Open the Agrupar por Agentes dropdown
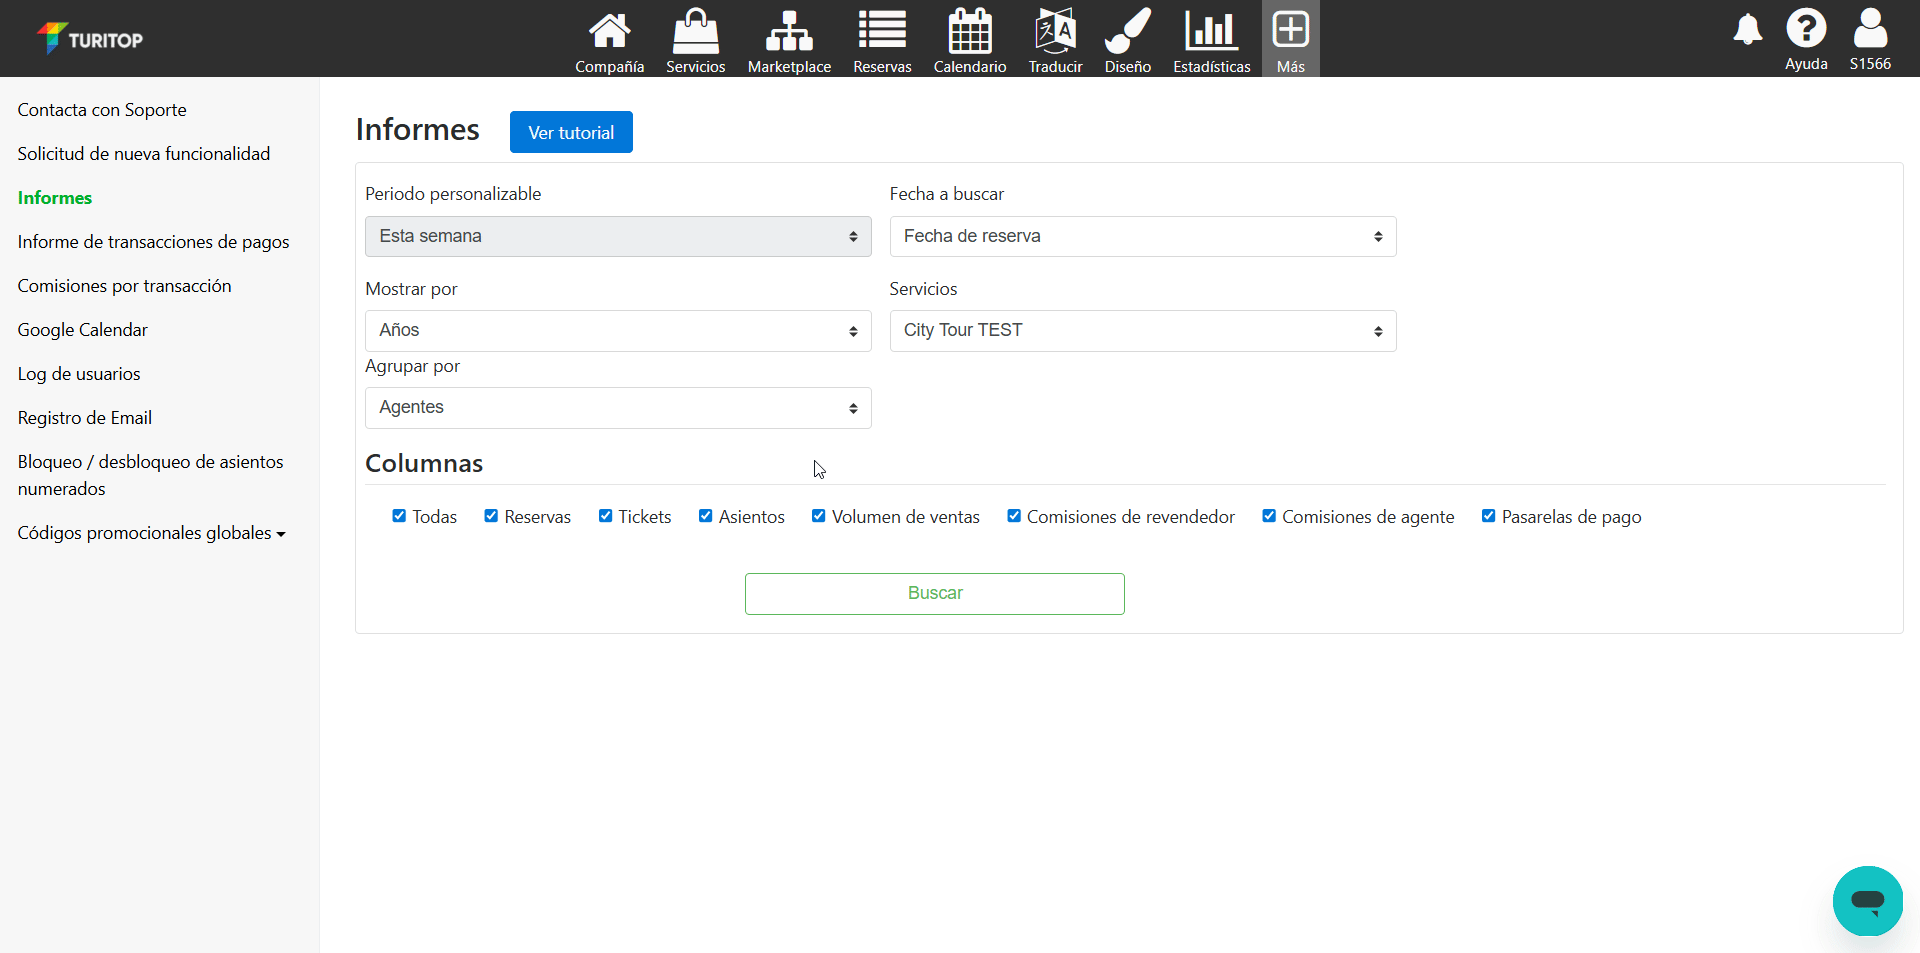 [618, 408]
